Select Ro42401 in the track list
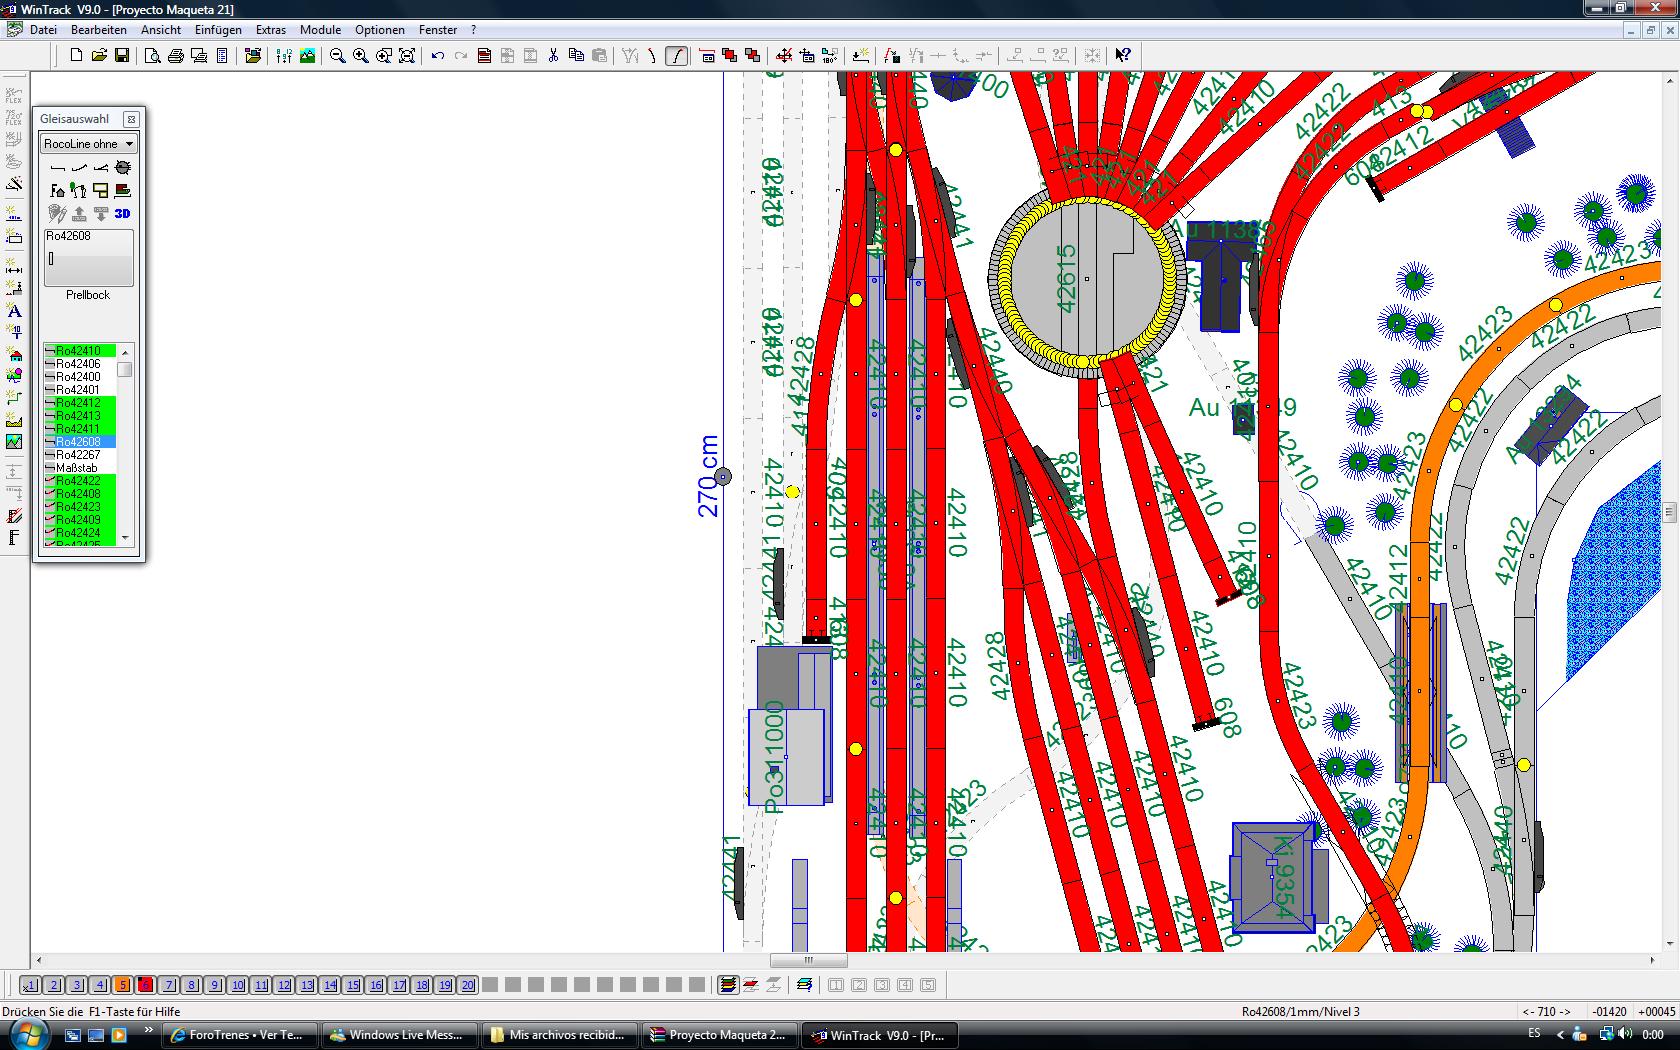Viewport: 1680px width, 1050px height. click(80, 390)
